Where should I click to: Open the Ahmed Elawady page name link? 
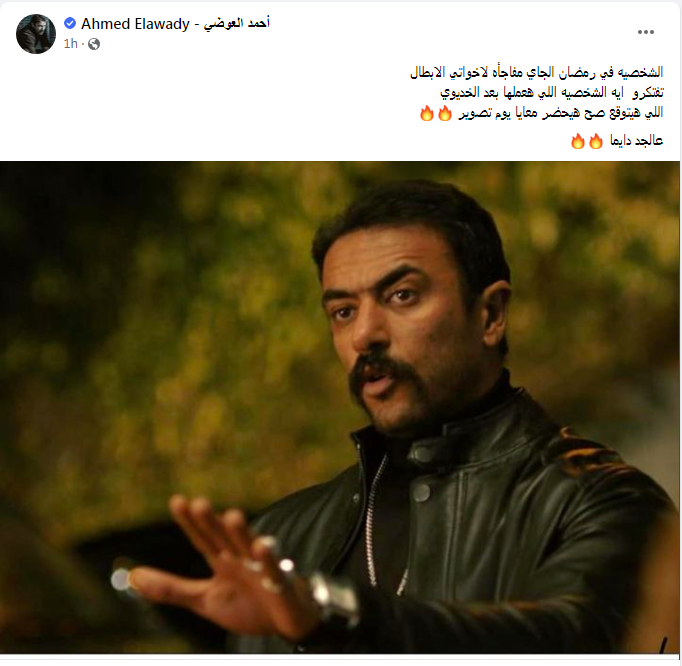pyautogui.click(x=135, y=23)
